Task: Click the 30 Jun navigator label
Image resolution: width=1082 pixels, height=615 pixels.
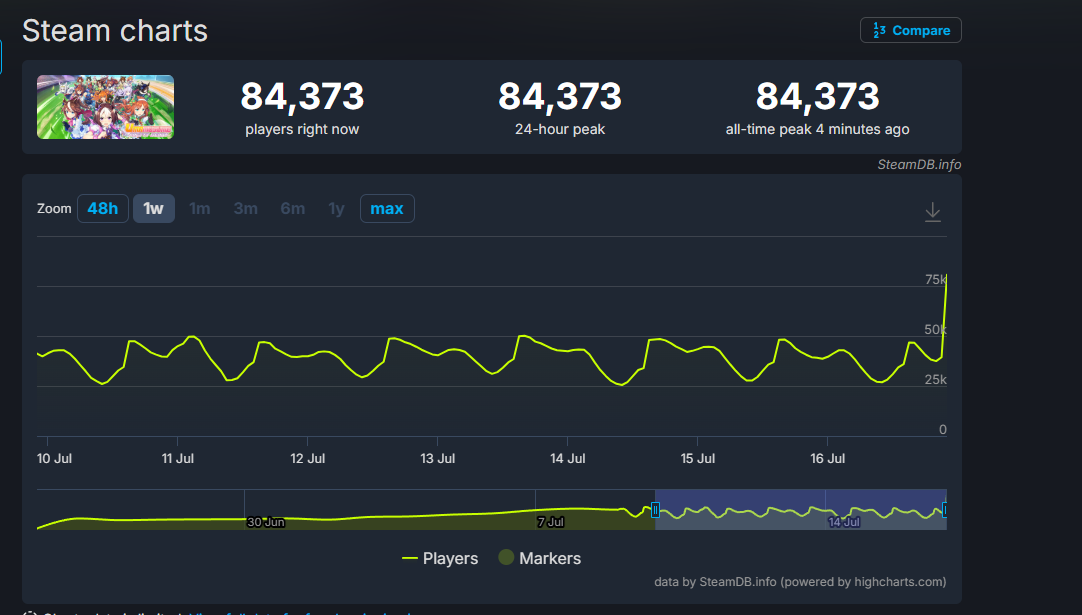Action: tap(266, 522)
